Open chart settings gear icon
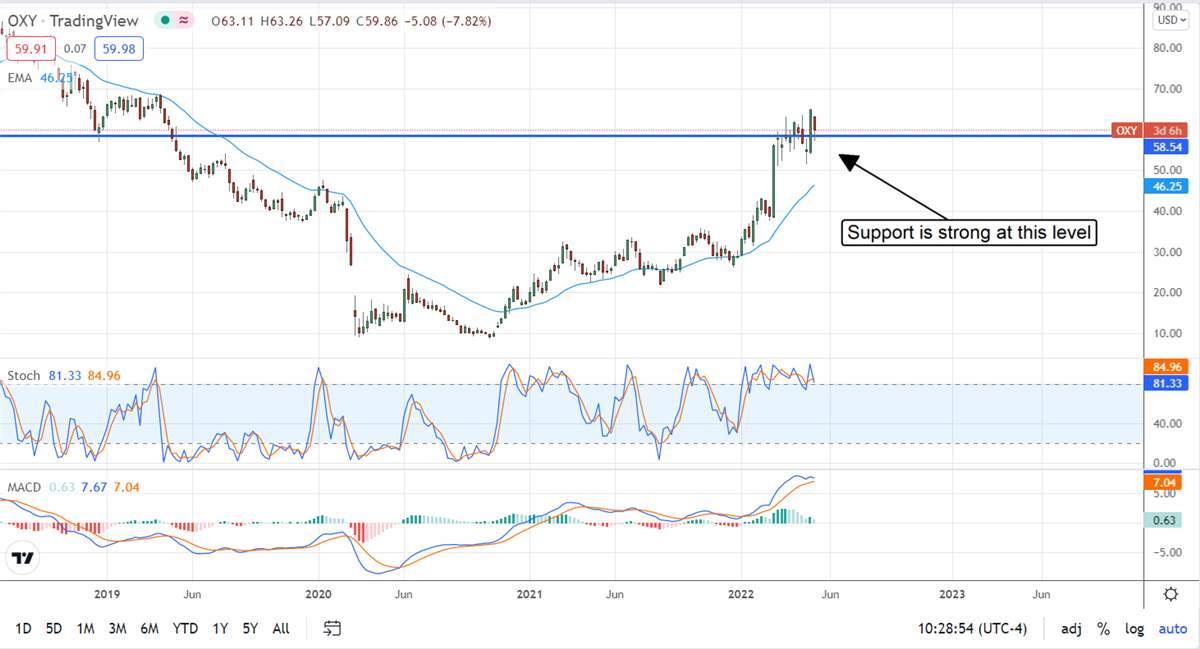 tap(1170, 593)
